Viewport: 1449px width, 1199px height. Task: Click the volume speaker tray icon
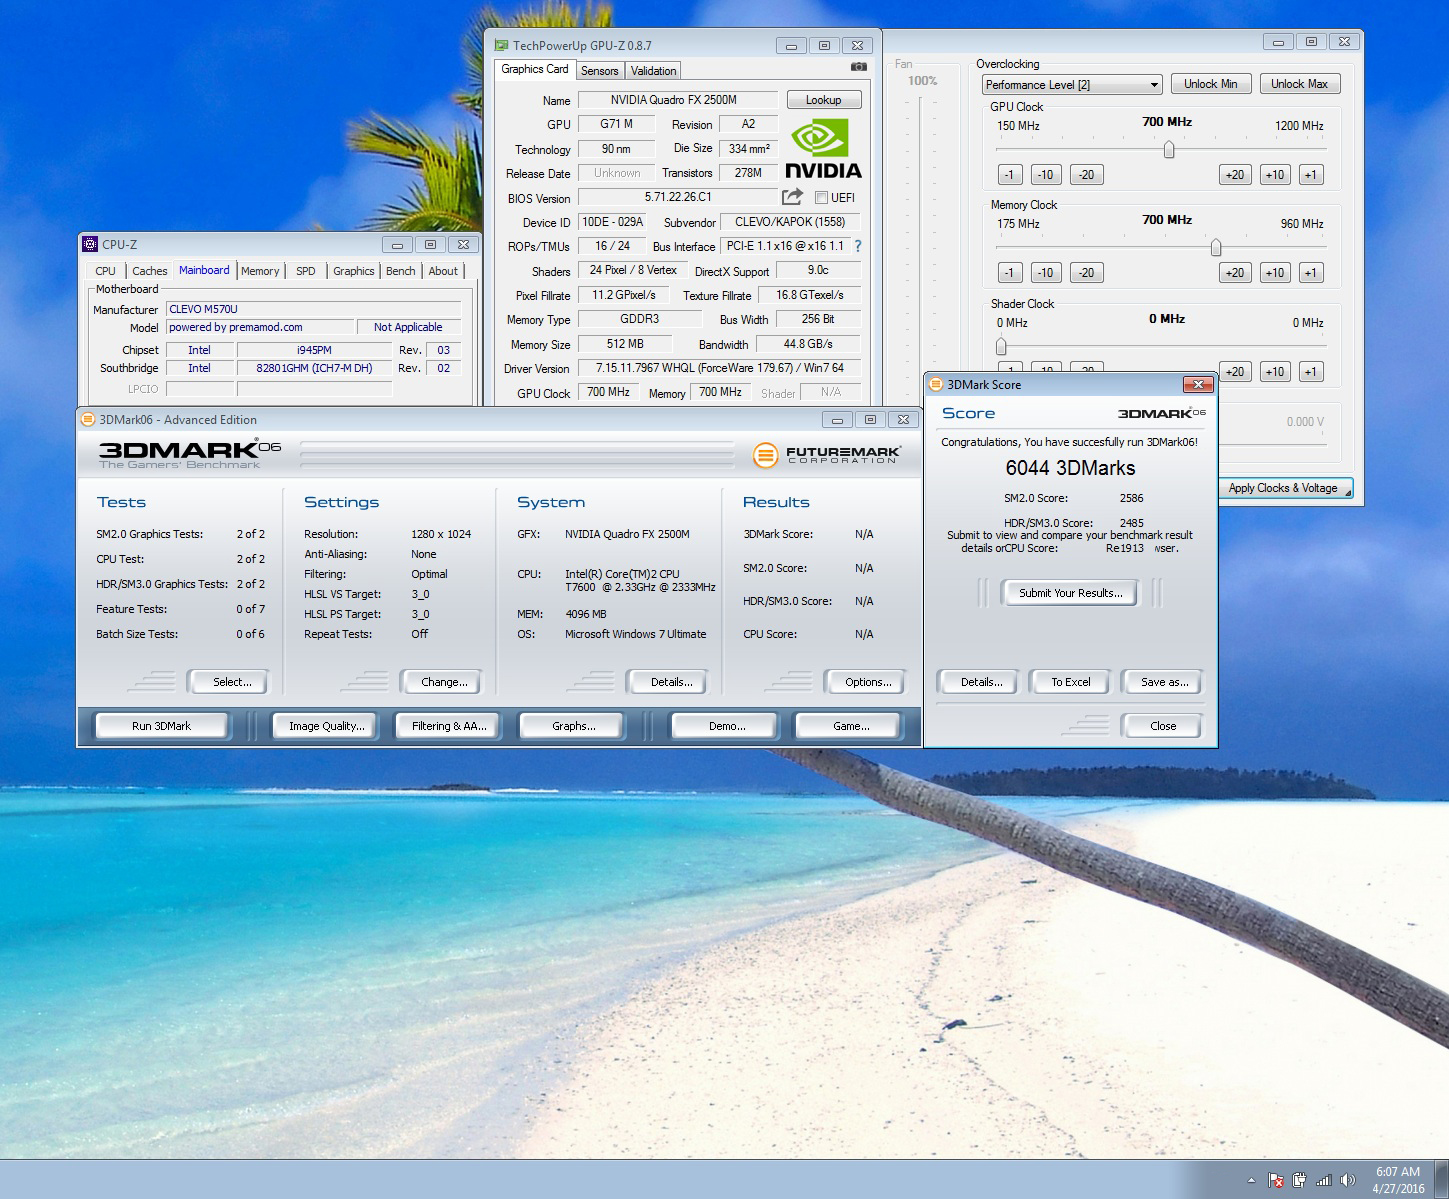pos(1347,1180)
